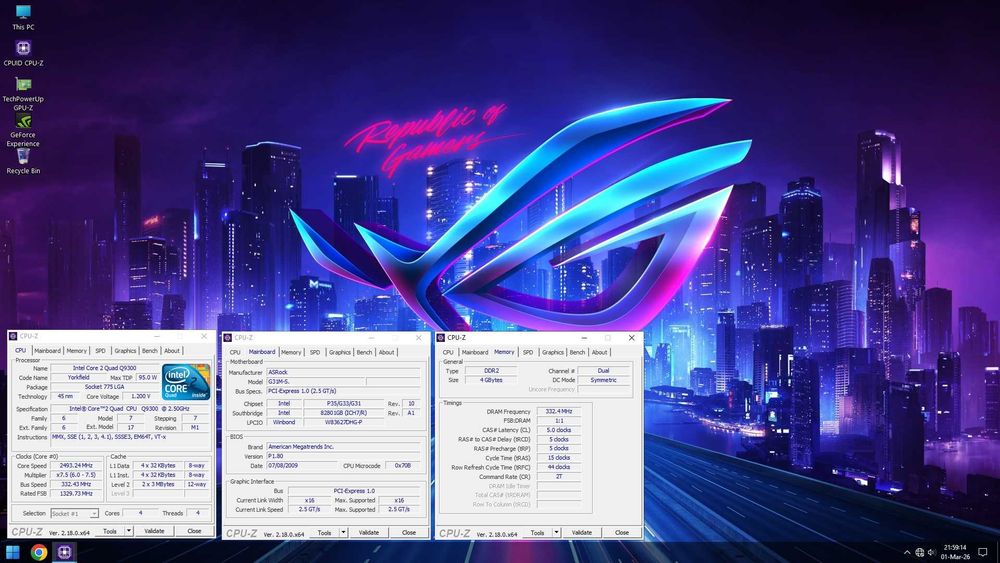Launch GeForce Experience desktop shortcut
The width and height of the screenshot is (1000, 563).
point(23,130)
